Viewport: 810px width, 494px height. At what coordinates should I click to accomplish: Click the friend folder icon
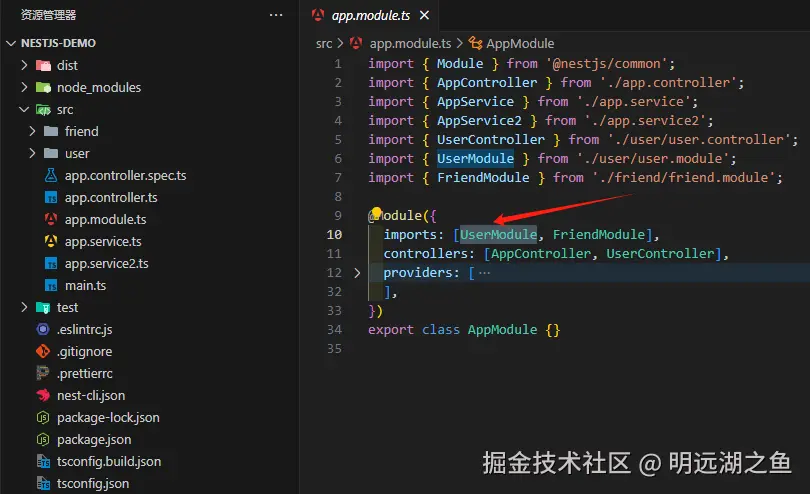tap(51, 131)
